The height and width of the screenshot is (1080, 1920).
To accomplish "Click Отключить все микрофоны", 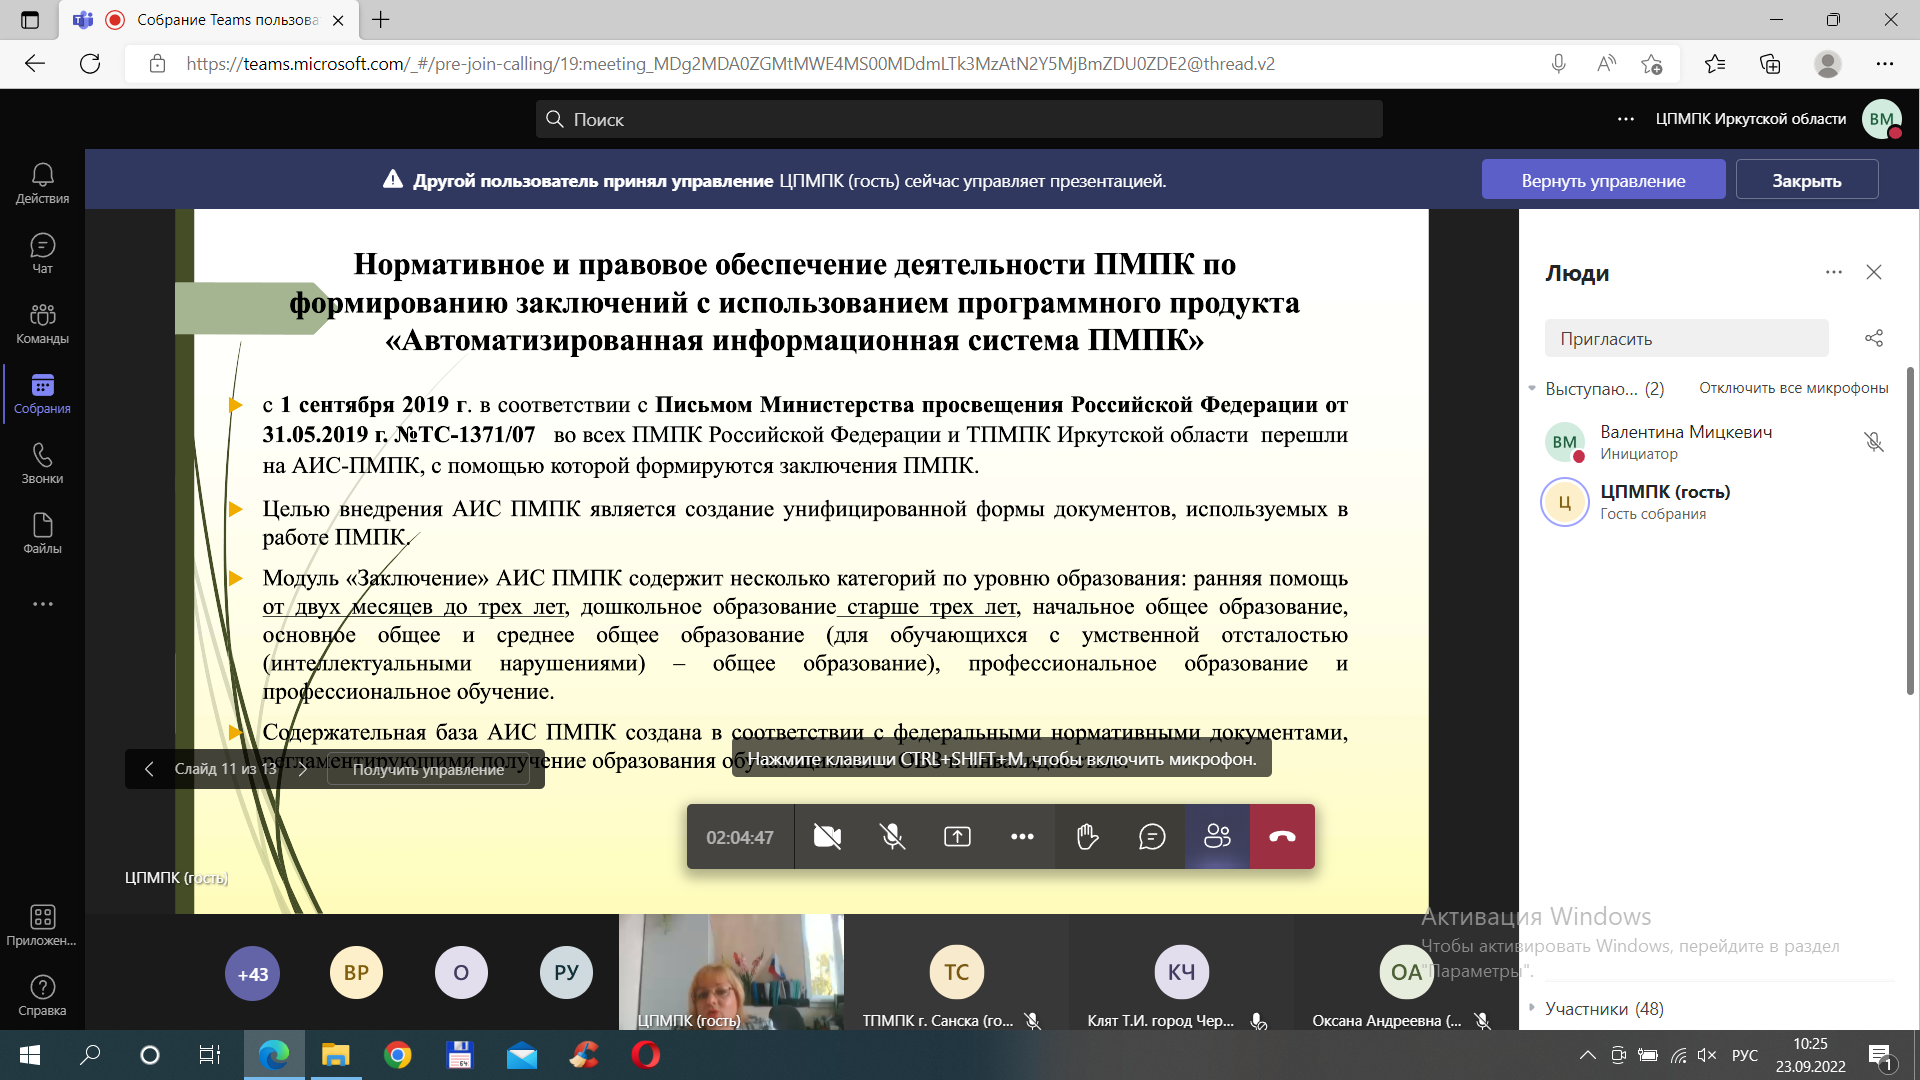I will click(1793, 388).
